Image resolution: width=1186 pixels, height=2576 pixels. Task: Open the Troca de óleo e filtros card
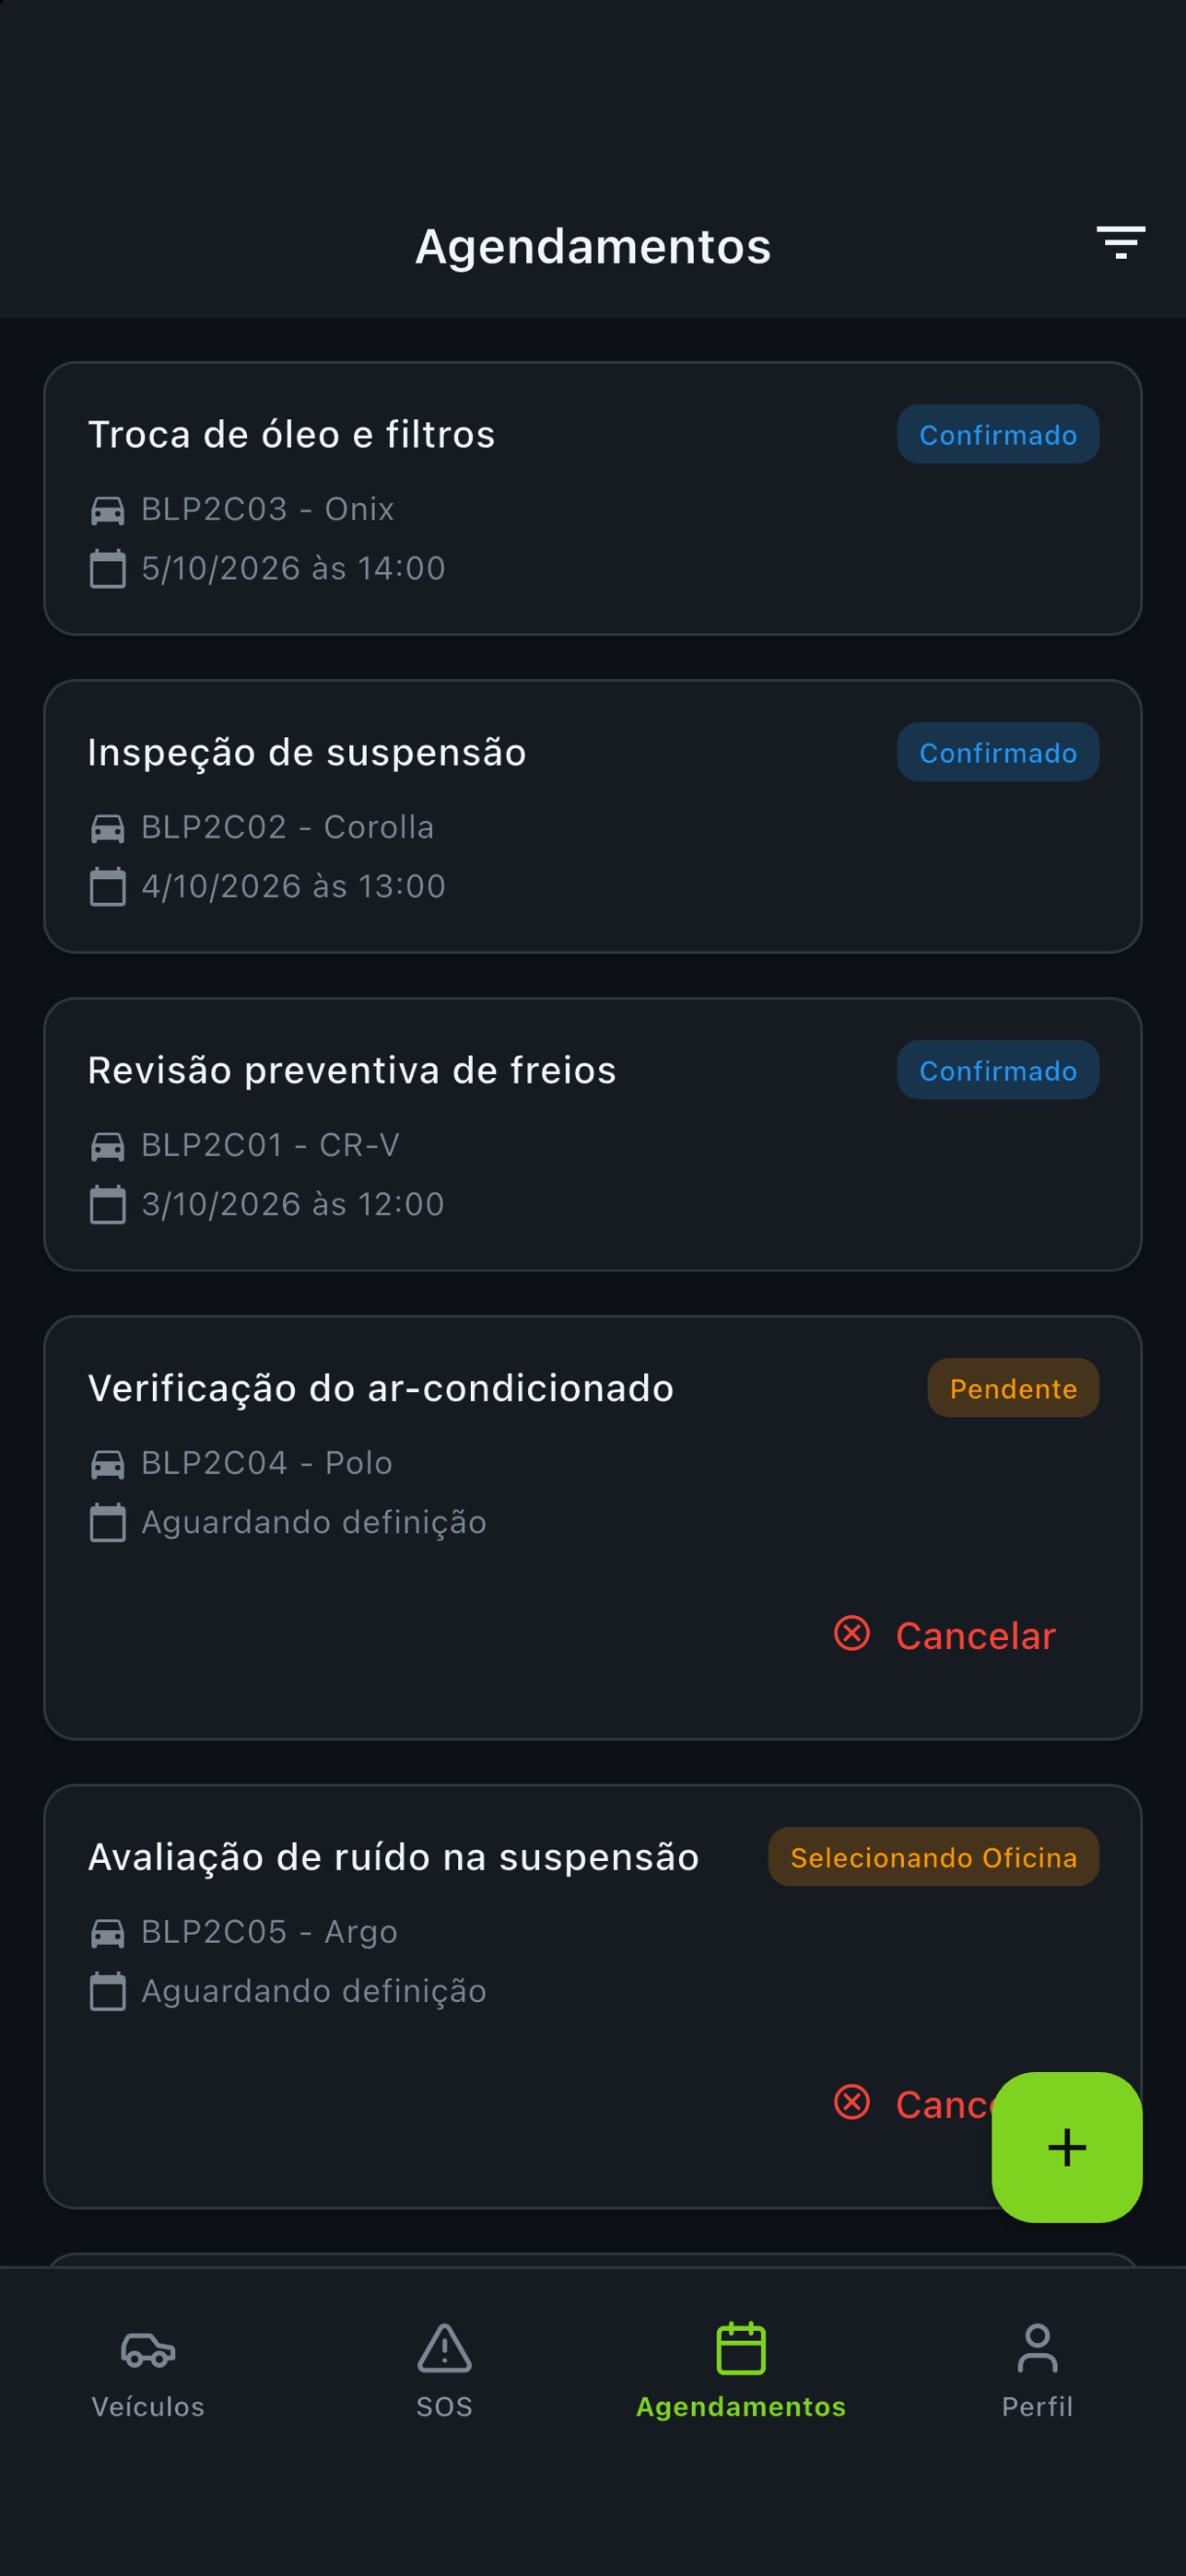tap(593, 498)
